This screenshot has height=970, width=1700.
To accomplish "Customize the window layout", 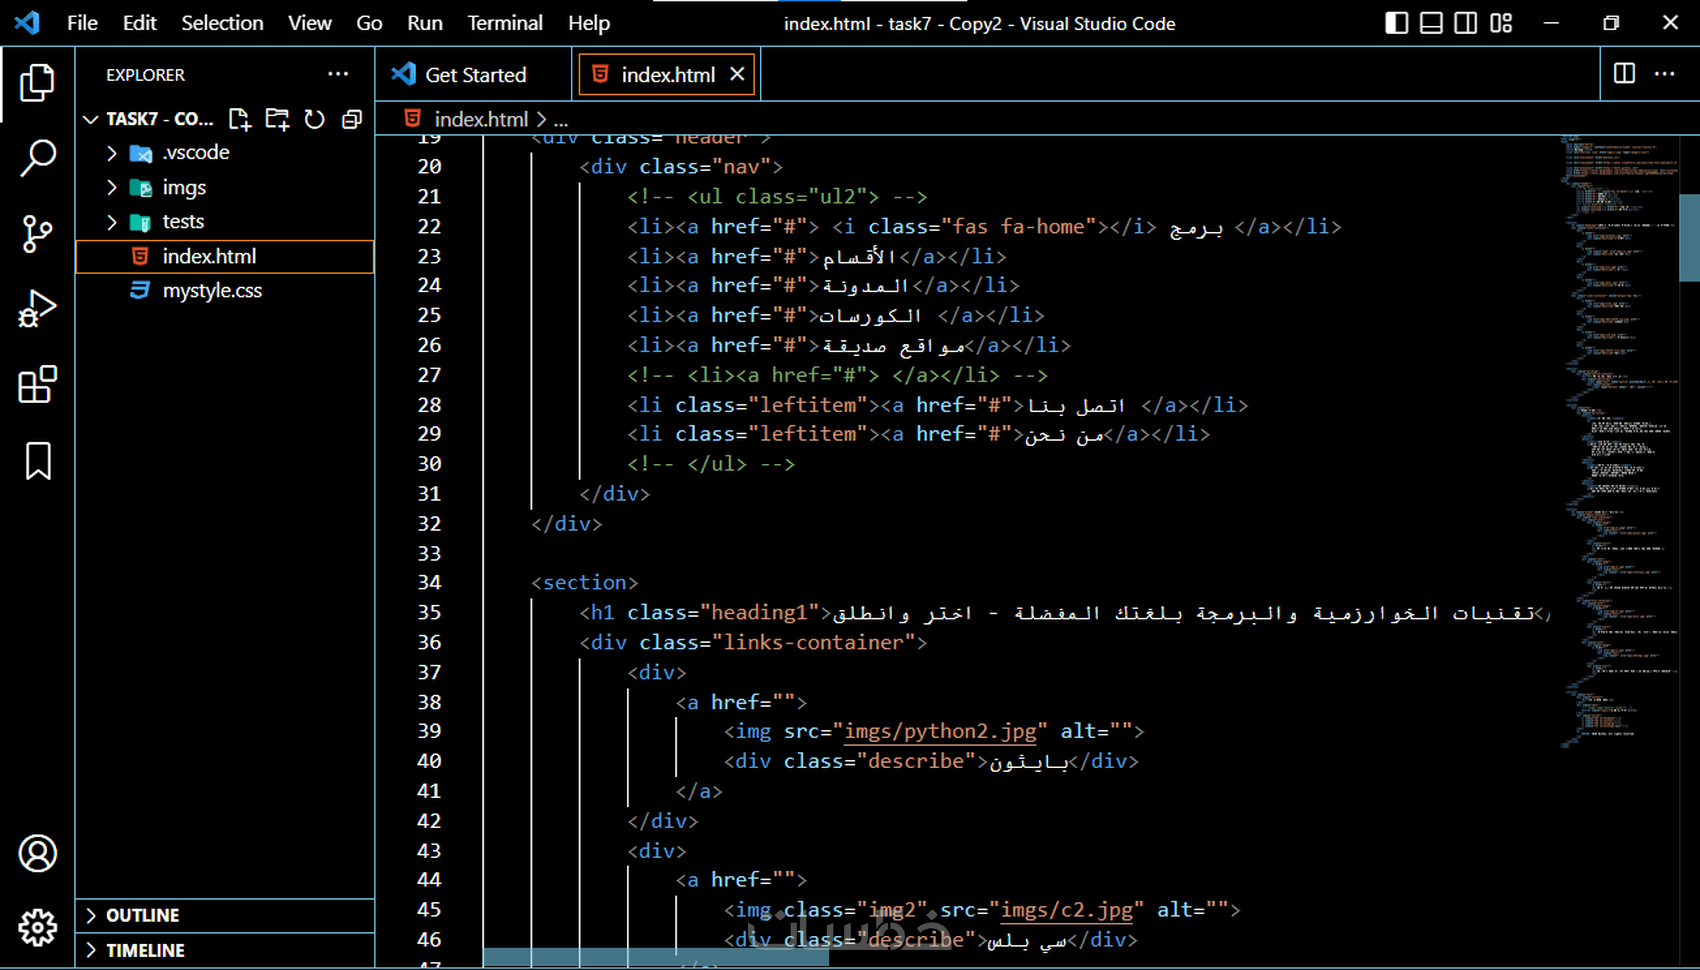I will [1501, 22].
